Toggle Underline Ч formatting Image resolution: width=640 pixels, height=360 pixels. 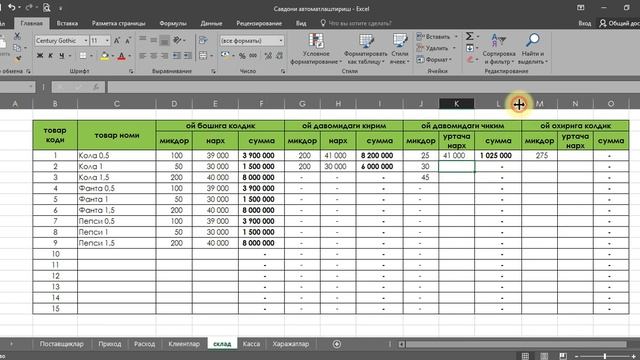[x=61, y=56]
